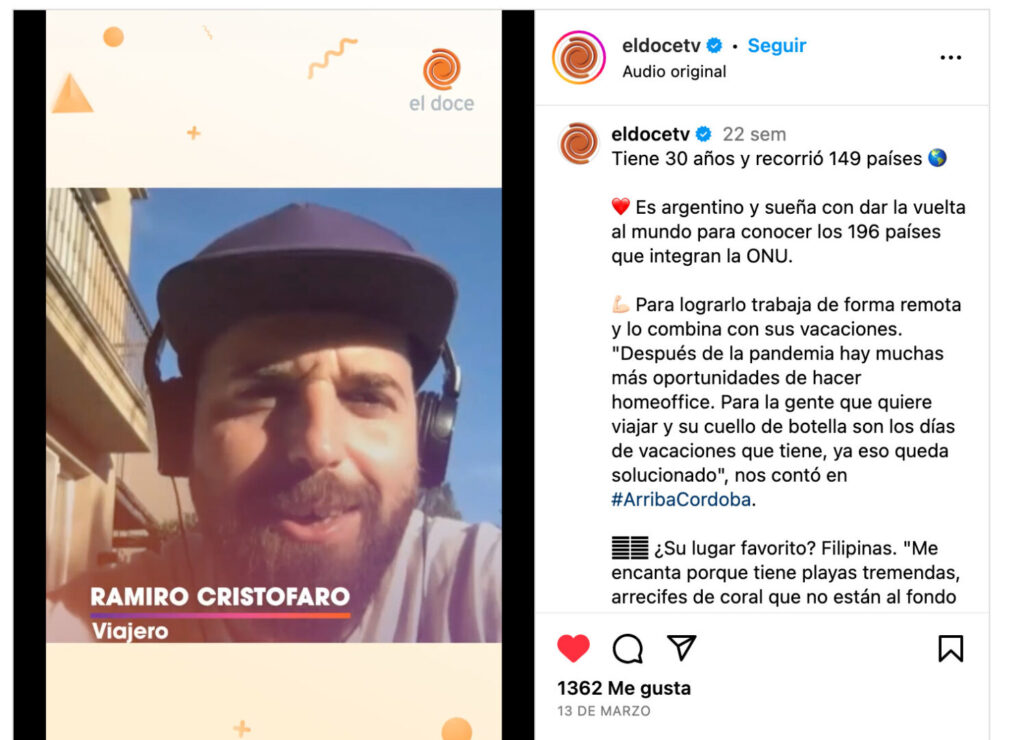
Task: Open the #ArribaCordoba hashtag link
Action: (x=680, y=500)
